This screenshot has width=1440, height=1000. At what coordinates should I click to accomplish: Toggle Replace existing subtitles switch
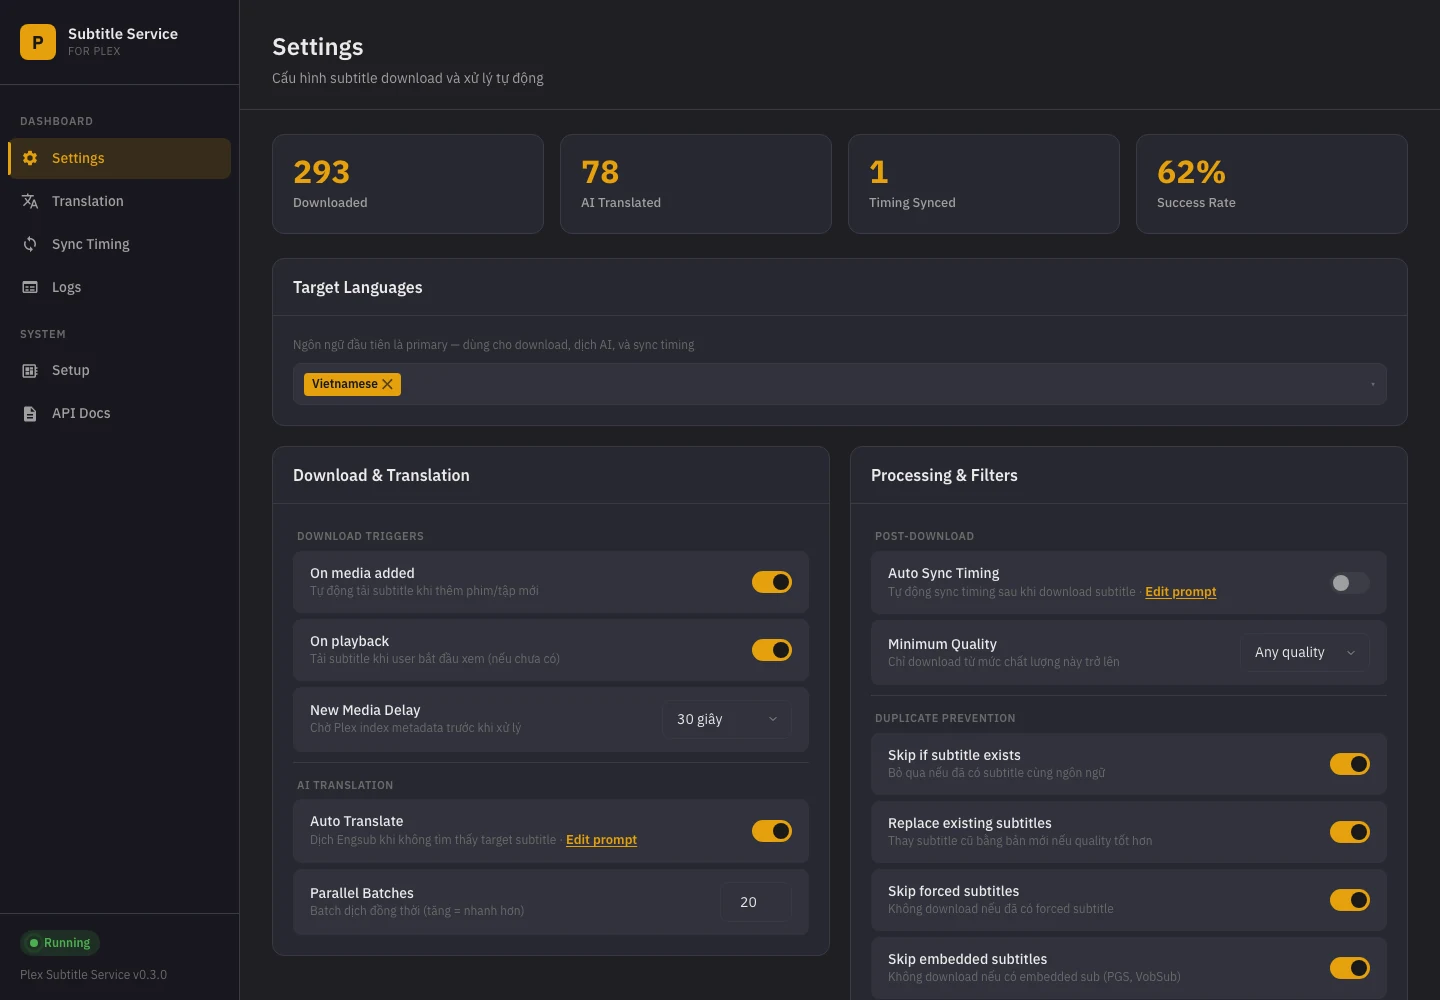[x=1350, y=832]
